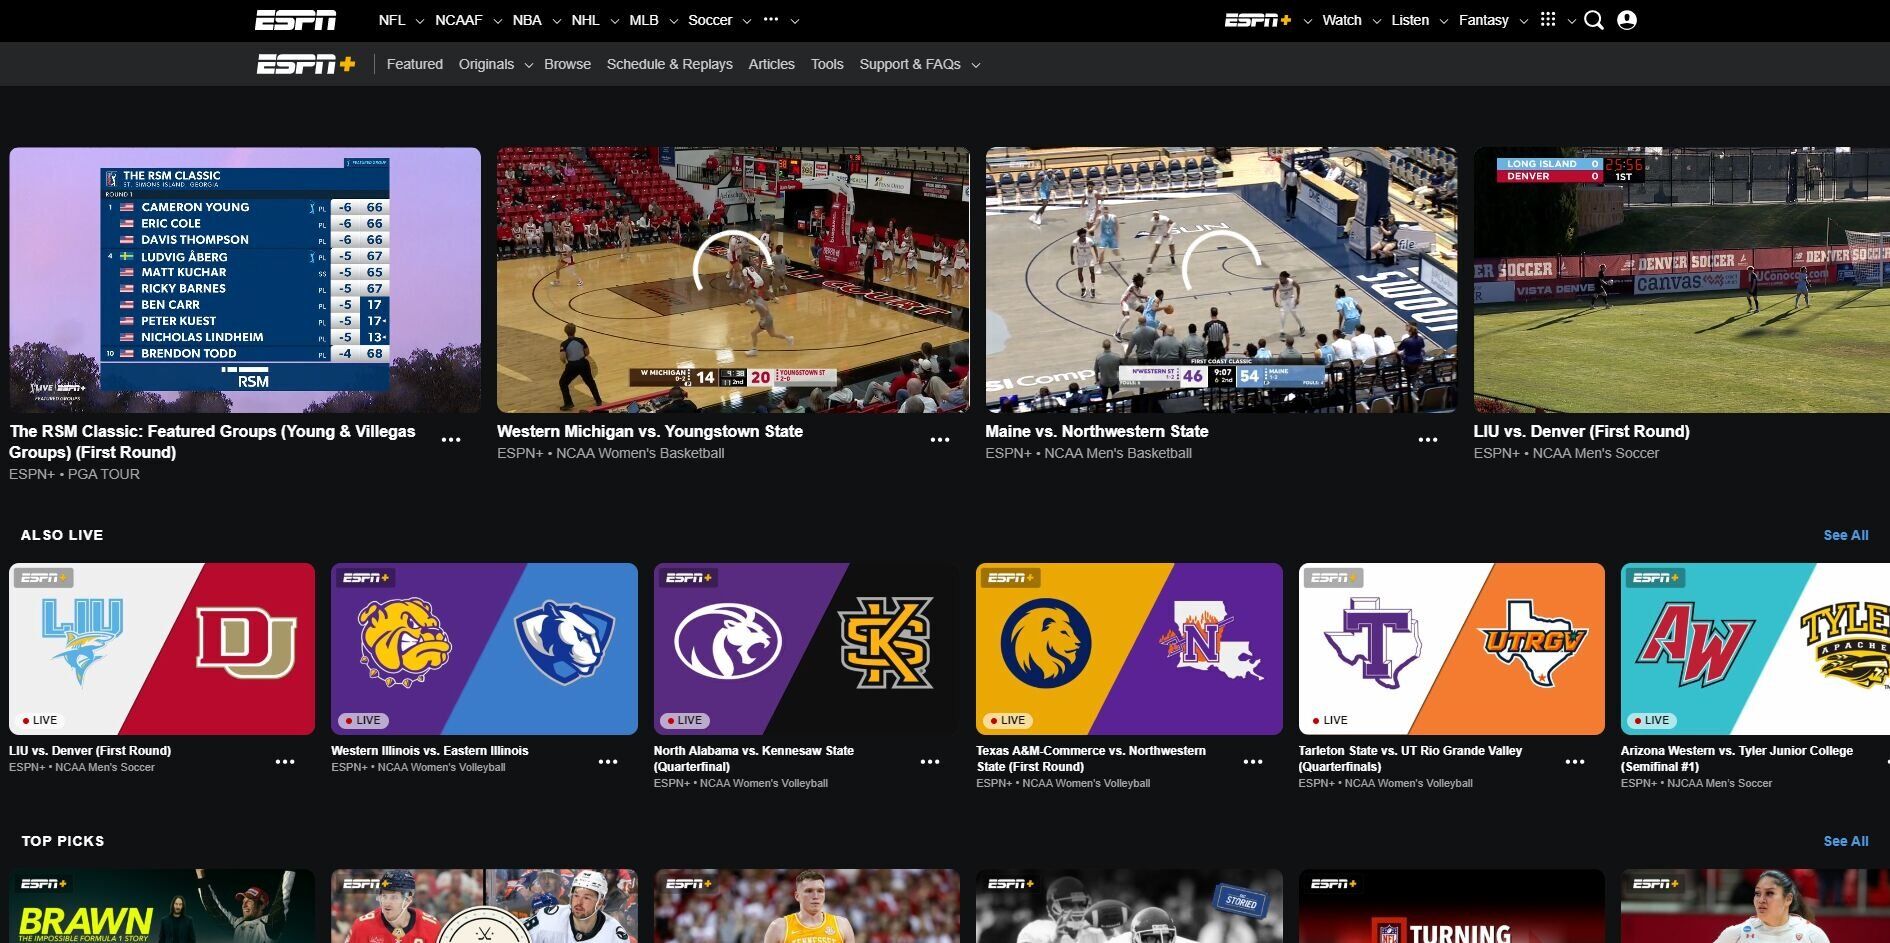Click the search magnifier icon
The image size is (1890, 943).
[1594, 20]
